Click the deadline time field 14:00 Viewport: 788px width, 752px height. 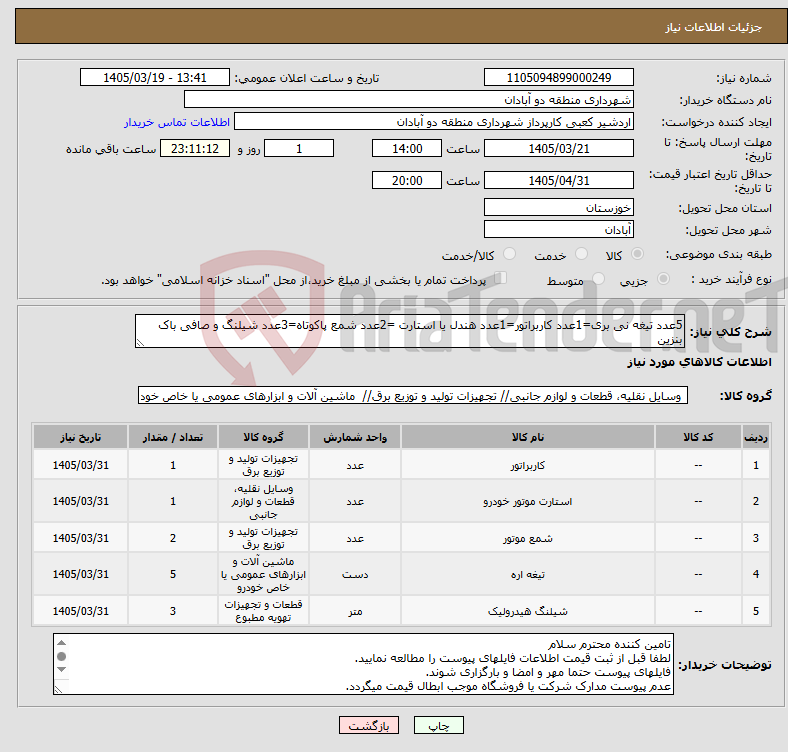coord(407,148)
